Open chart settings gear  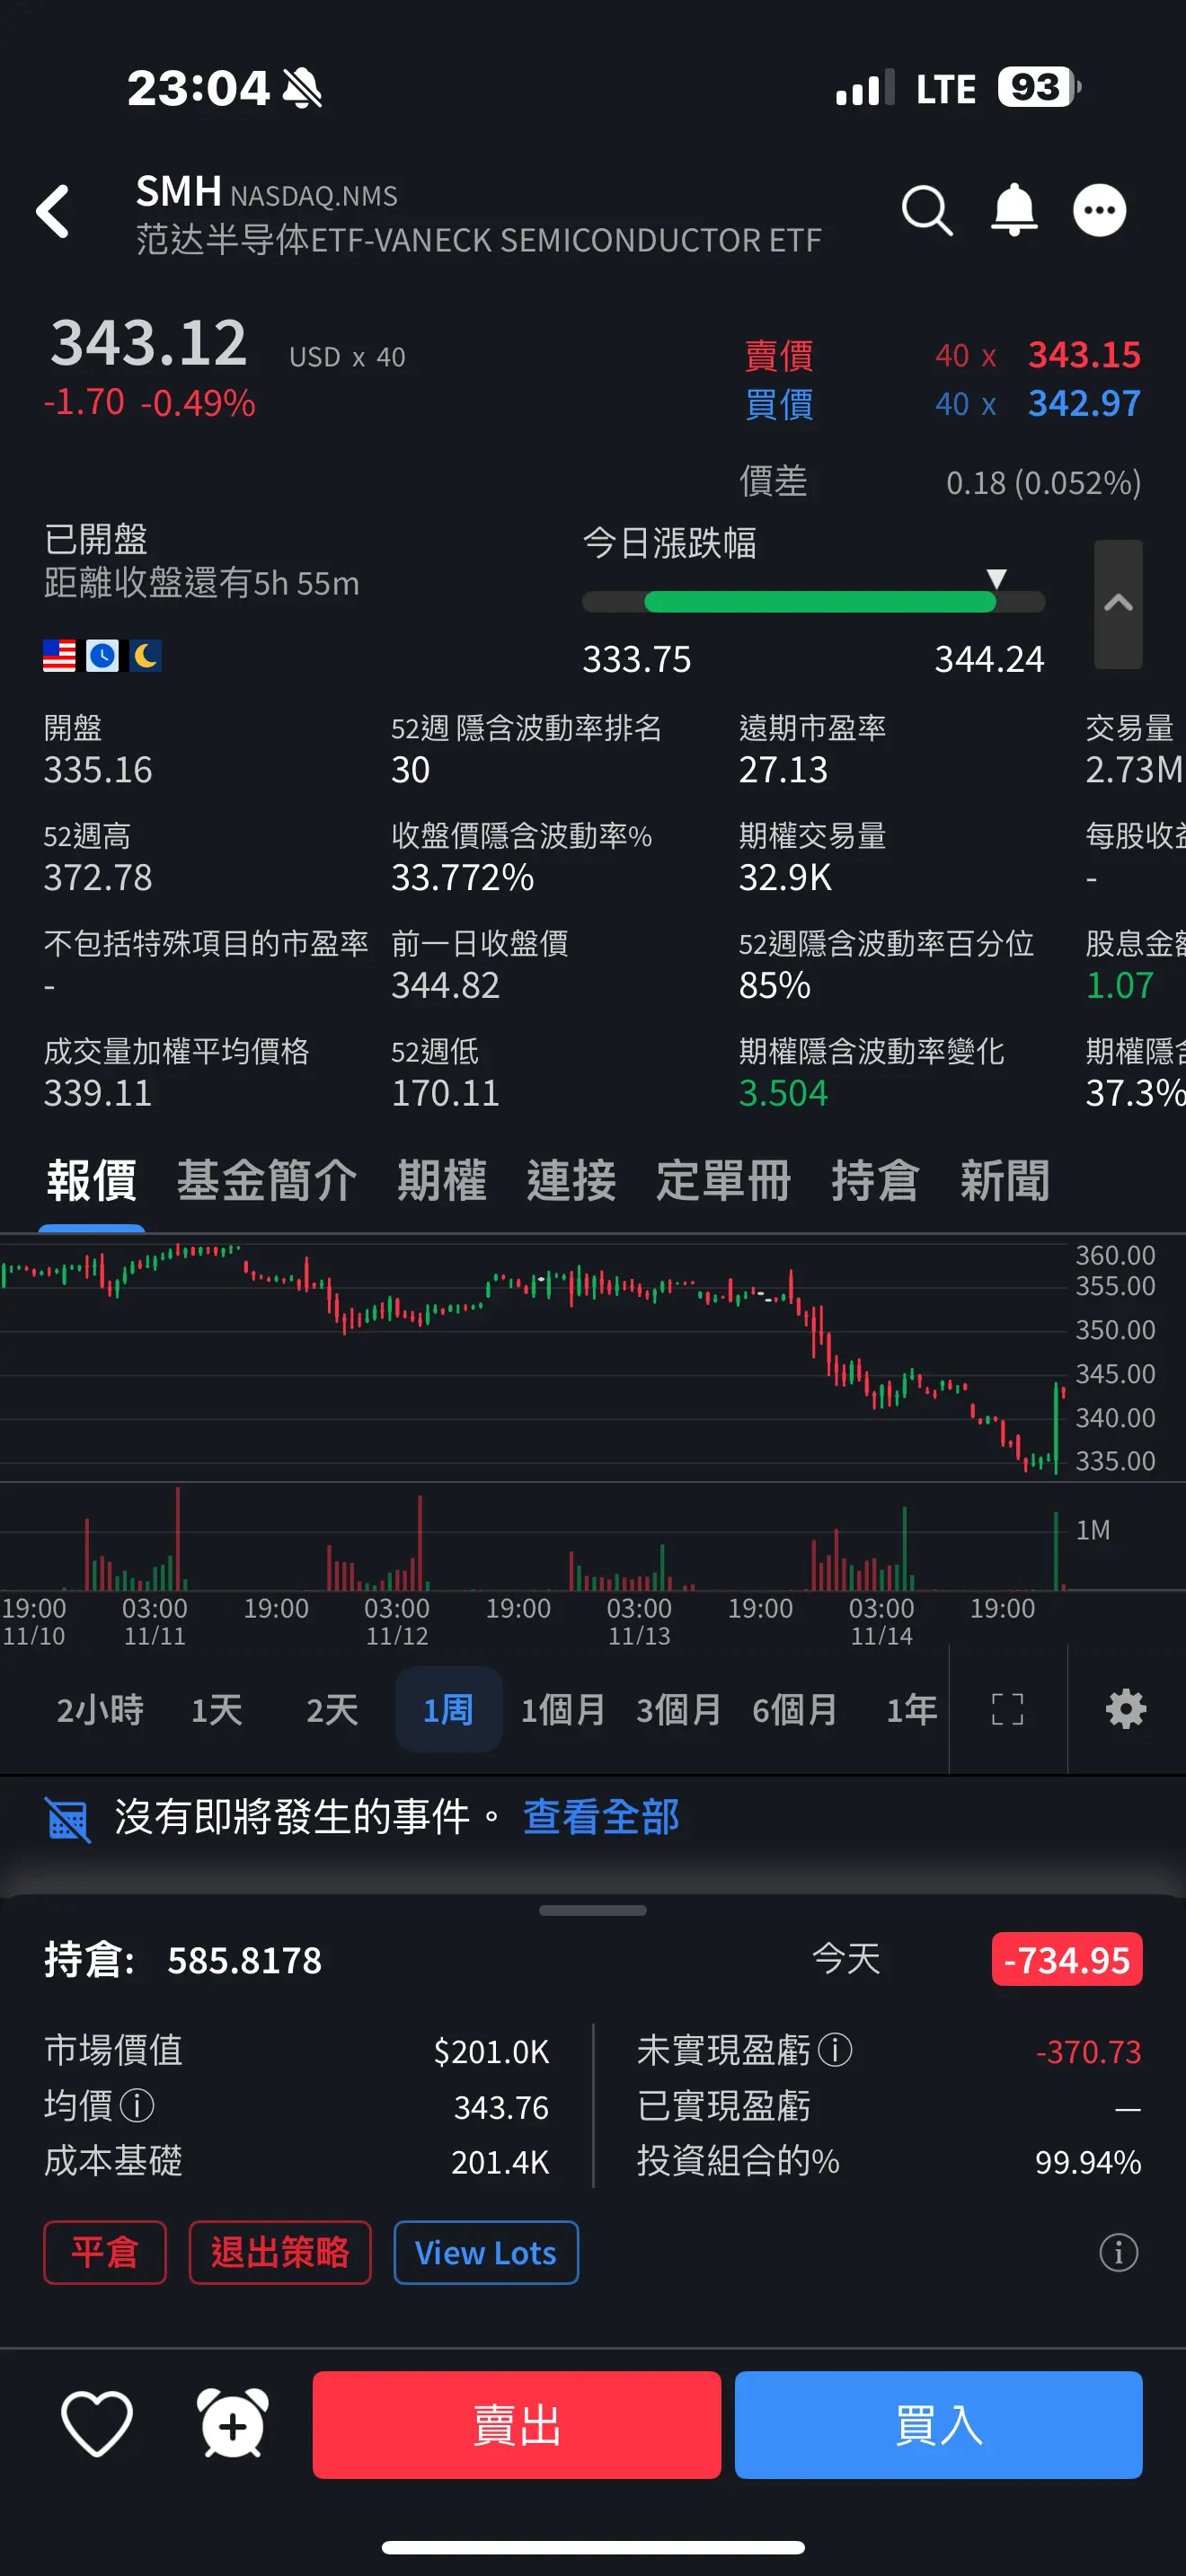click(1126, 1710)
